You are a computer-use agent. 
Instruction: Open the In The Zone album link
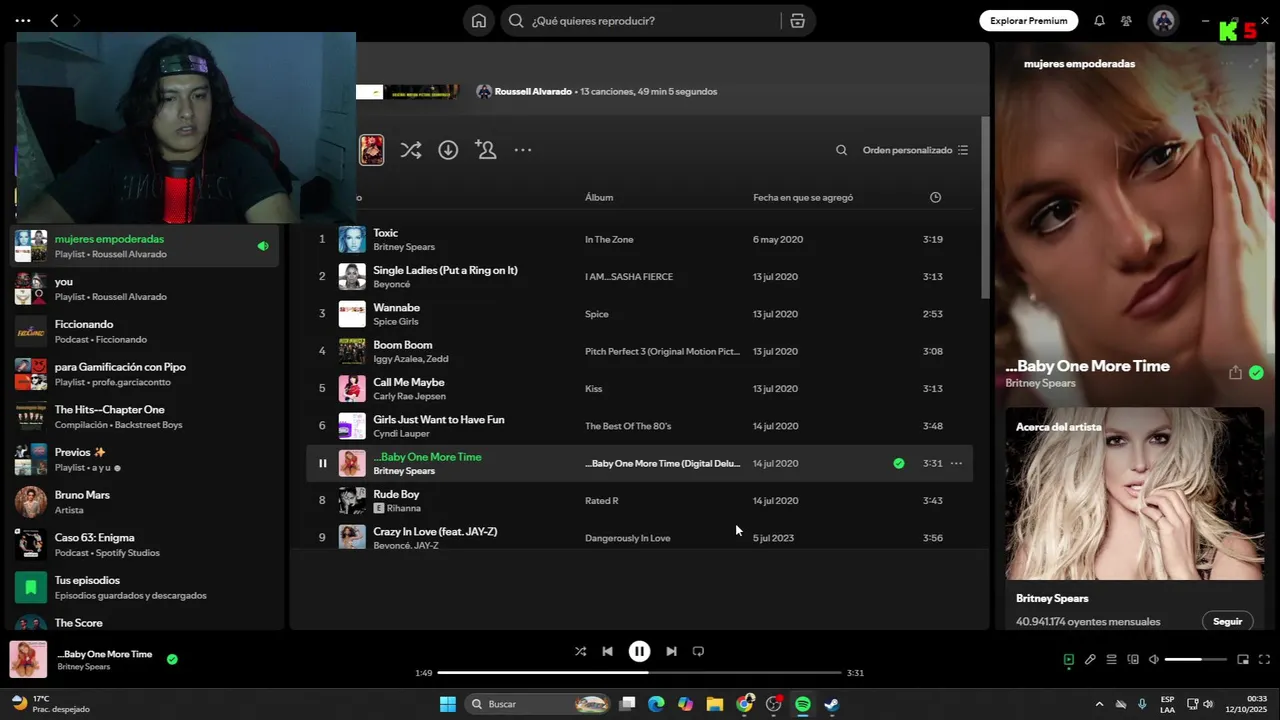[x=609, y=239]
